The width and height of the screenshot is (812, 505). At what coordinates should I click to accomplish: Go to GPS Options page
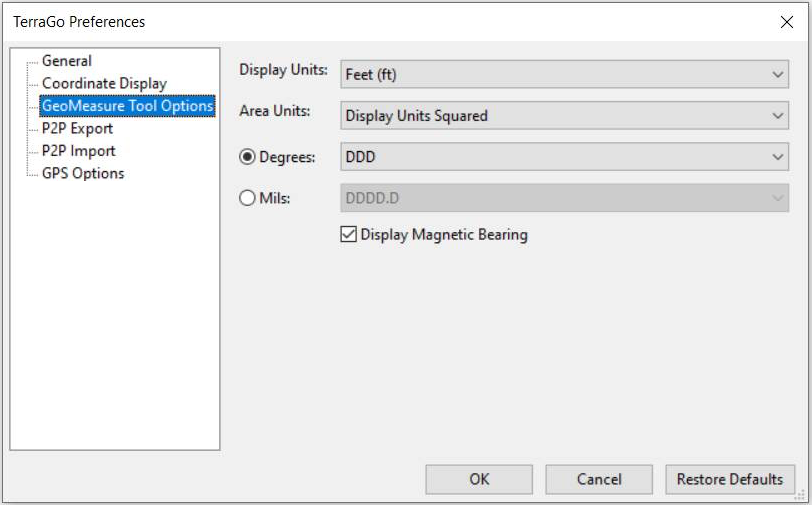[x=83, y=173]
